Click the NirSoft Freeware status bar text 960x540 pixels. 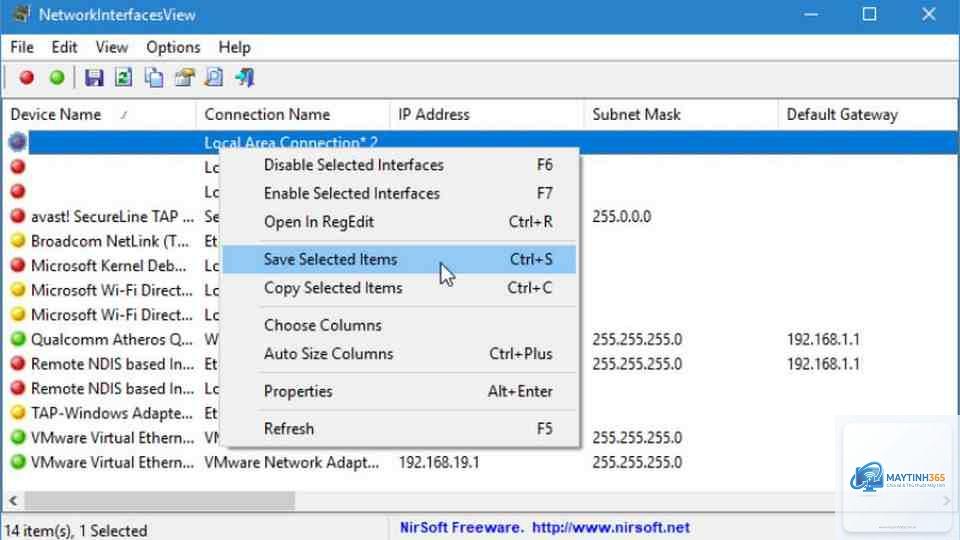tap(461, 527)
